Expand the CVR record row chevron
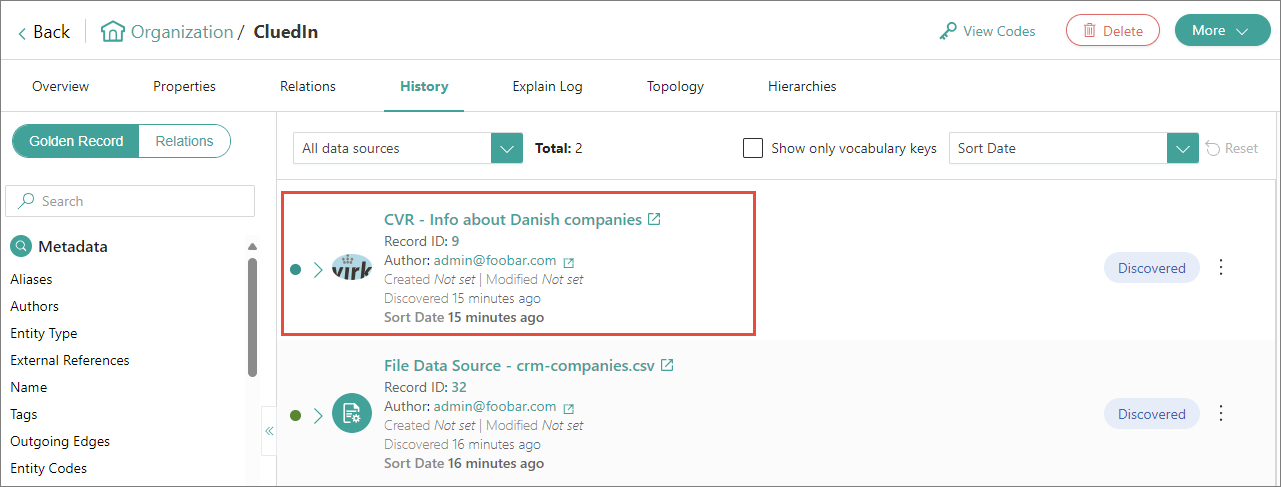This screenshot has width=1281, height=487. (318, 269)
